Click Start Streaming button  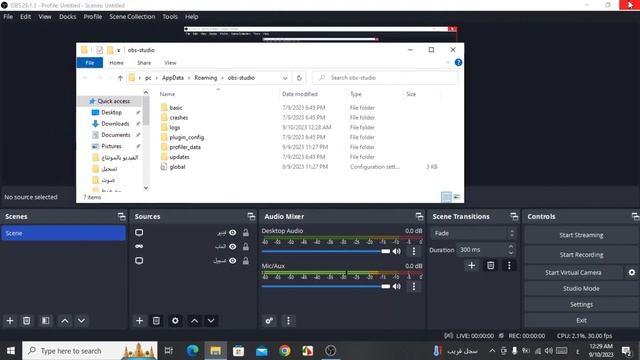pos(581,235)
